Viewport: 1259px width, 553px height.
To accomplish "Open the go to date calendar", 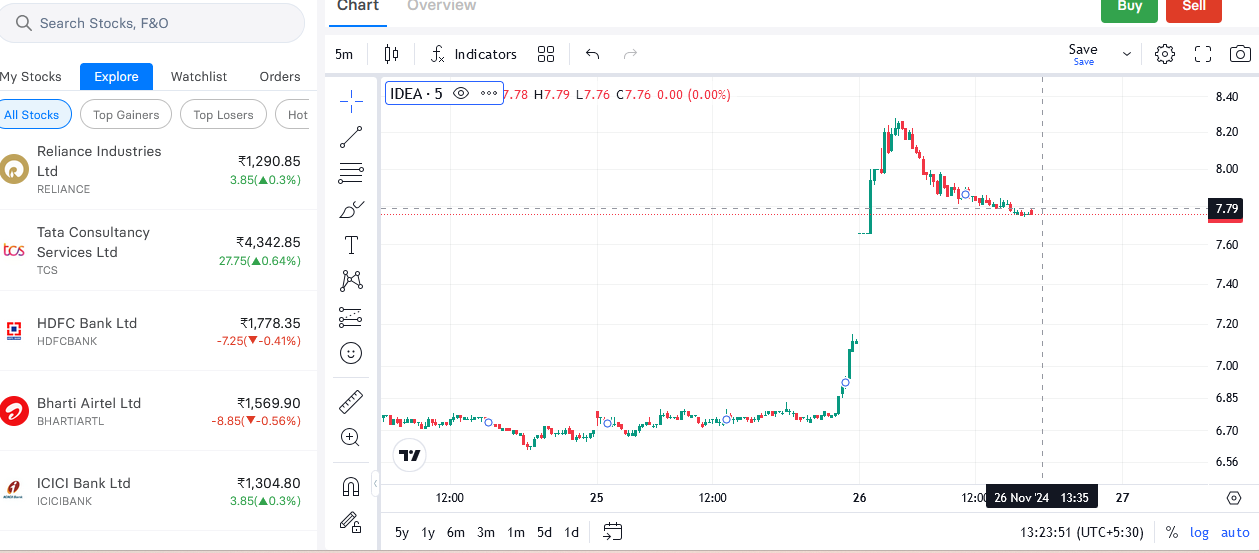I will pyautogui.click(x=613, y=532).
